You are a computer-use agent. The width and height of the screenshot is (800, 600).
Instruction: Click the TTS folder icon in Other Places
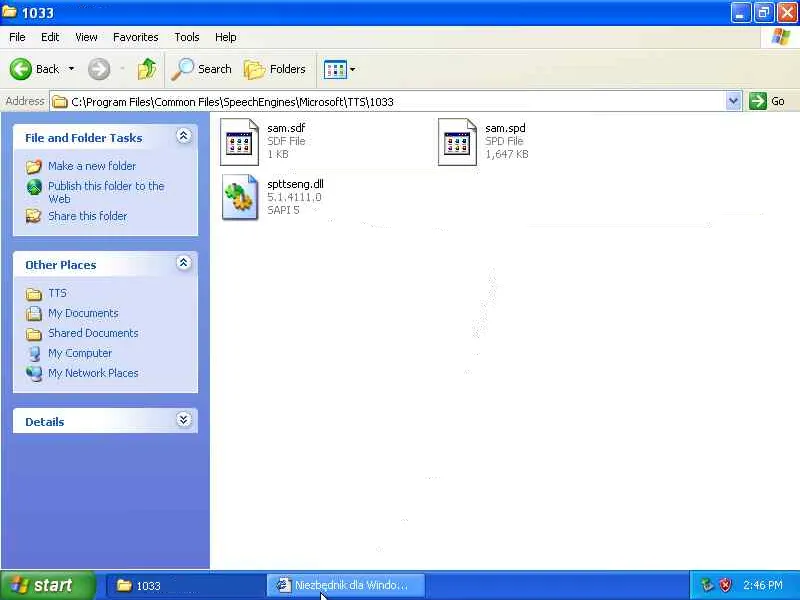pos(34,294)
